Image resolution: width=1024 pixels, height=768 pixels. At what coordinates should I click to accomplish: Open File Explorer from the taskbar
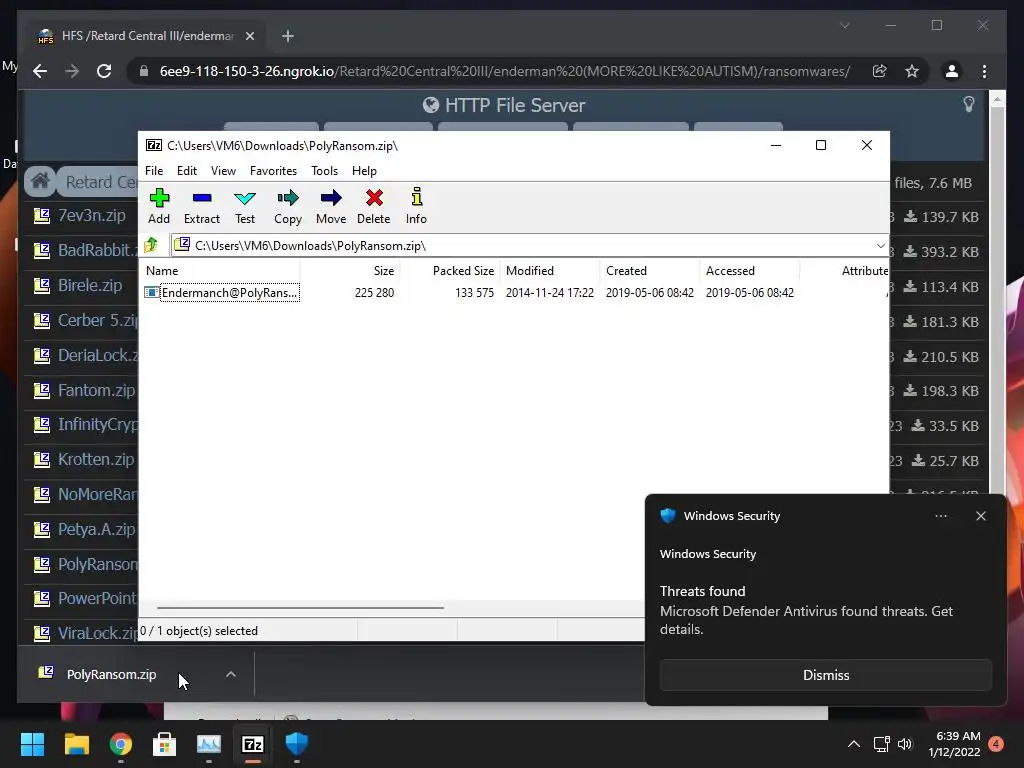(x=76, y=744)
